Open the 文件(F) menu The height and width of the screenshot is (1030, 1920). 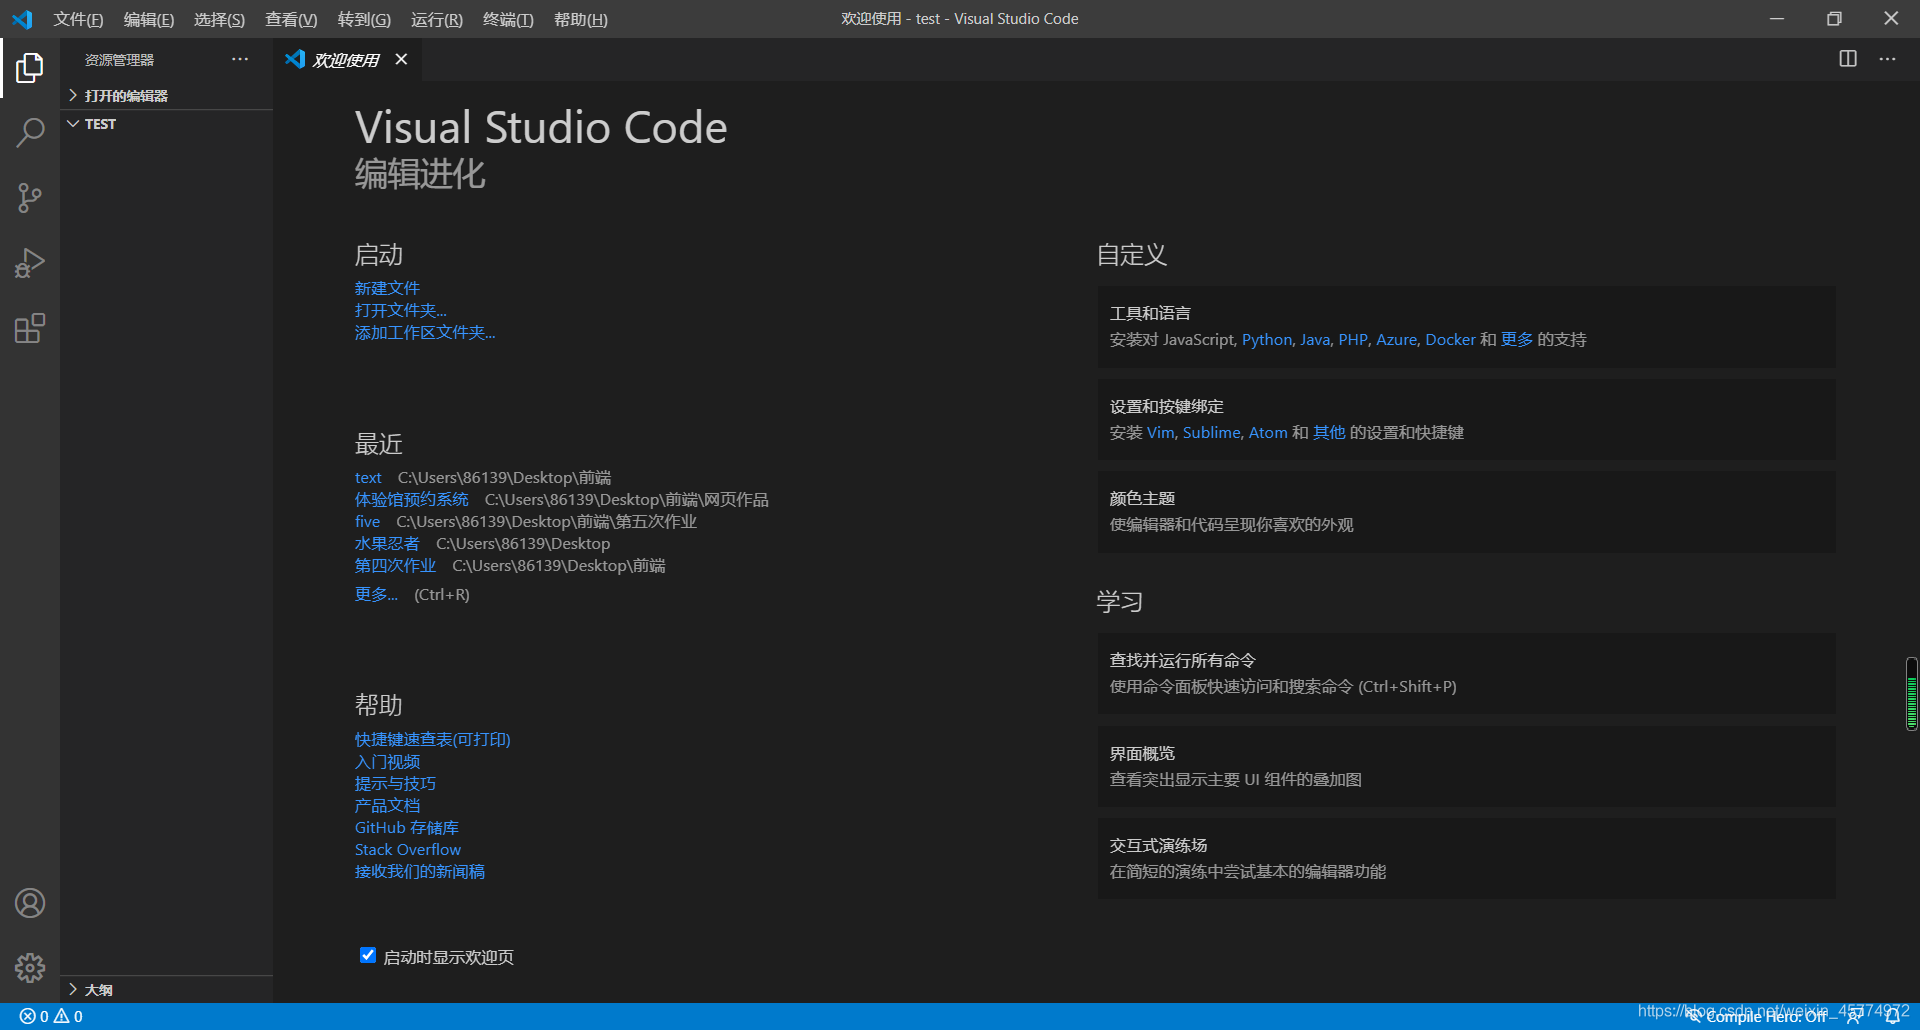pos(78,19)
